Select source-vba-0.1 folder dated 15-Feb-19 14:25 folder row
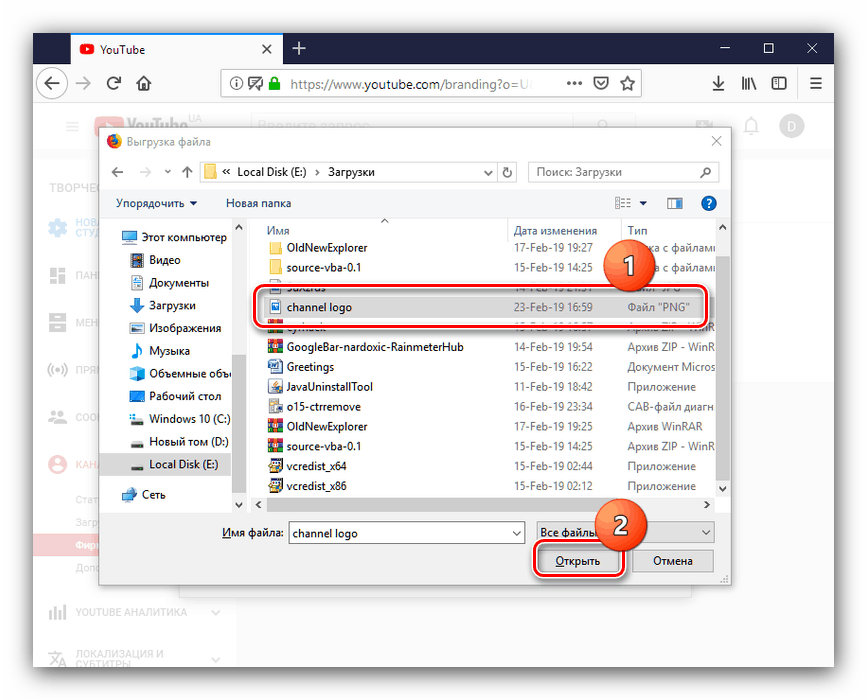 [x=489, y=268]
